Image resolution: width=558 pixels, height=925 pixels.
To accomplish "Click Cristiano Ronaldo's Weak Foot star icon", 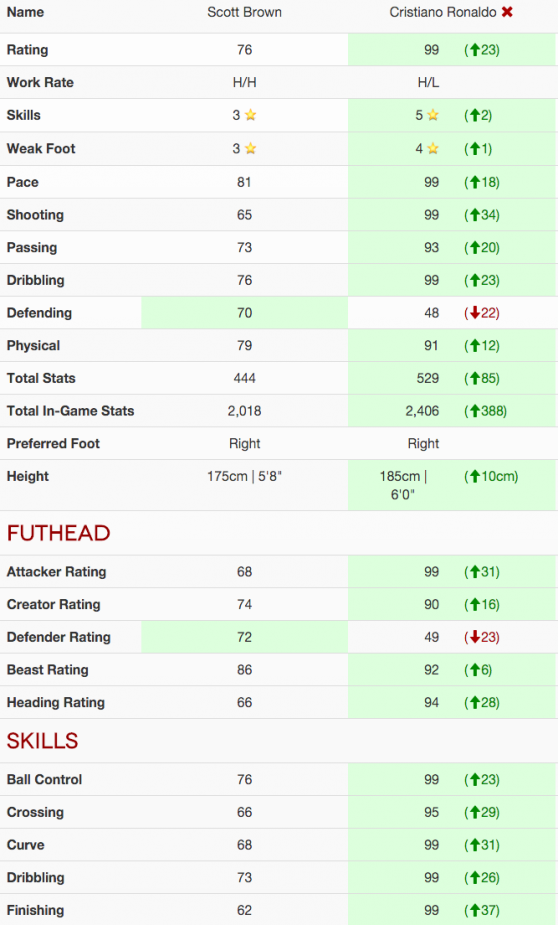I will pos(433,149).
